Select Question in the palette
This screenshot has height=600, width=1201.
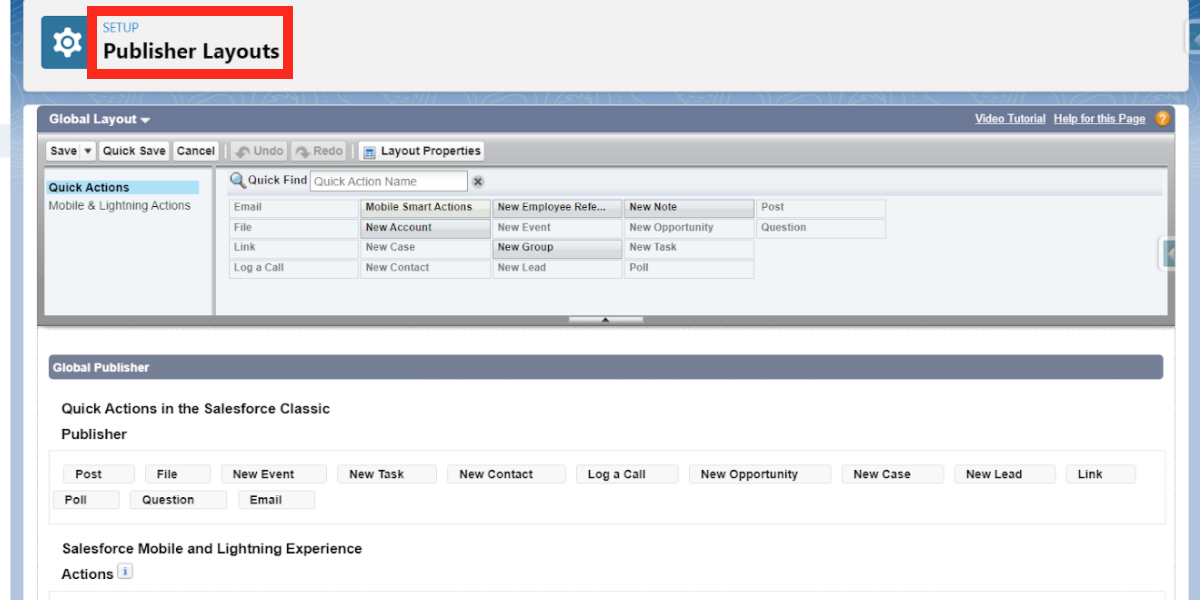point(821,228)
